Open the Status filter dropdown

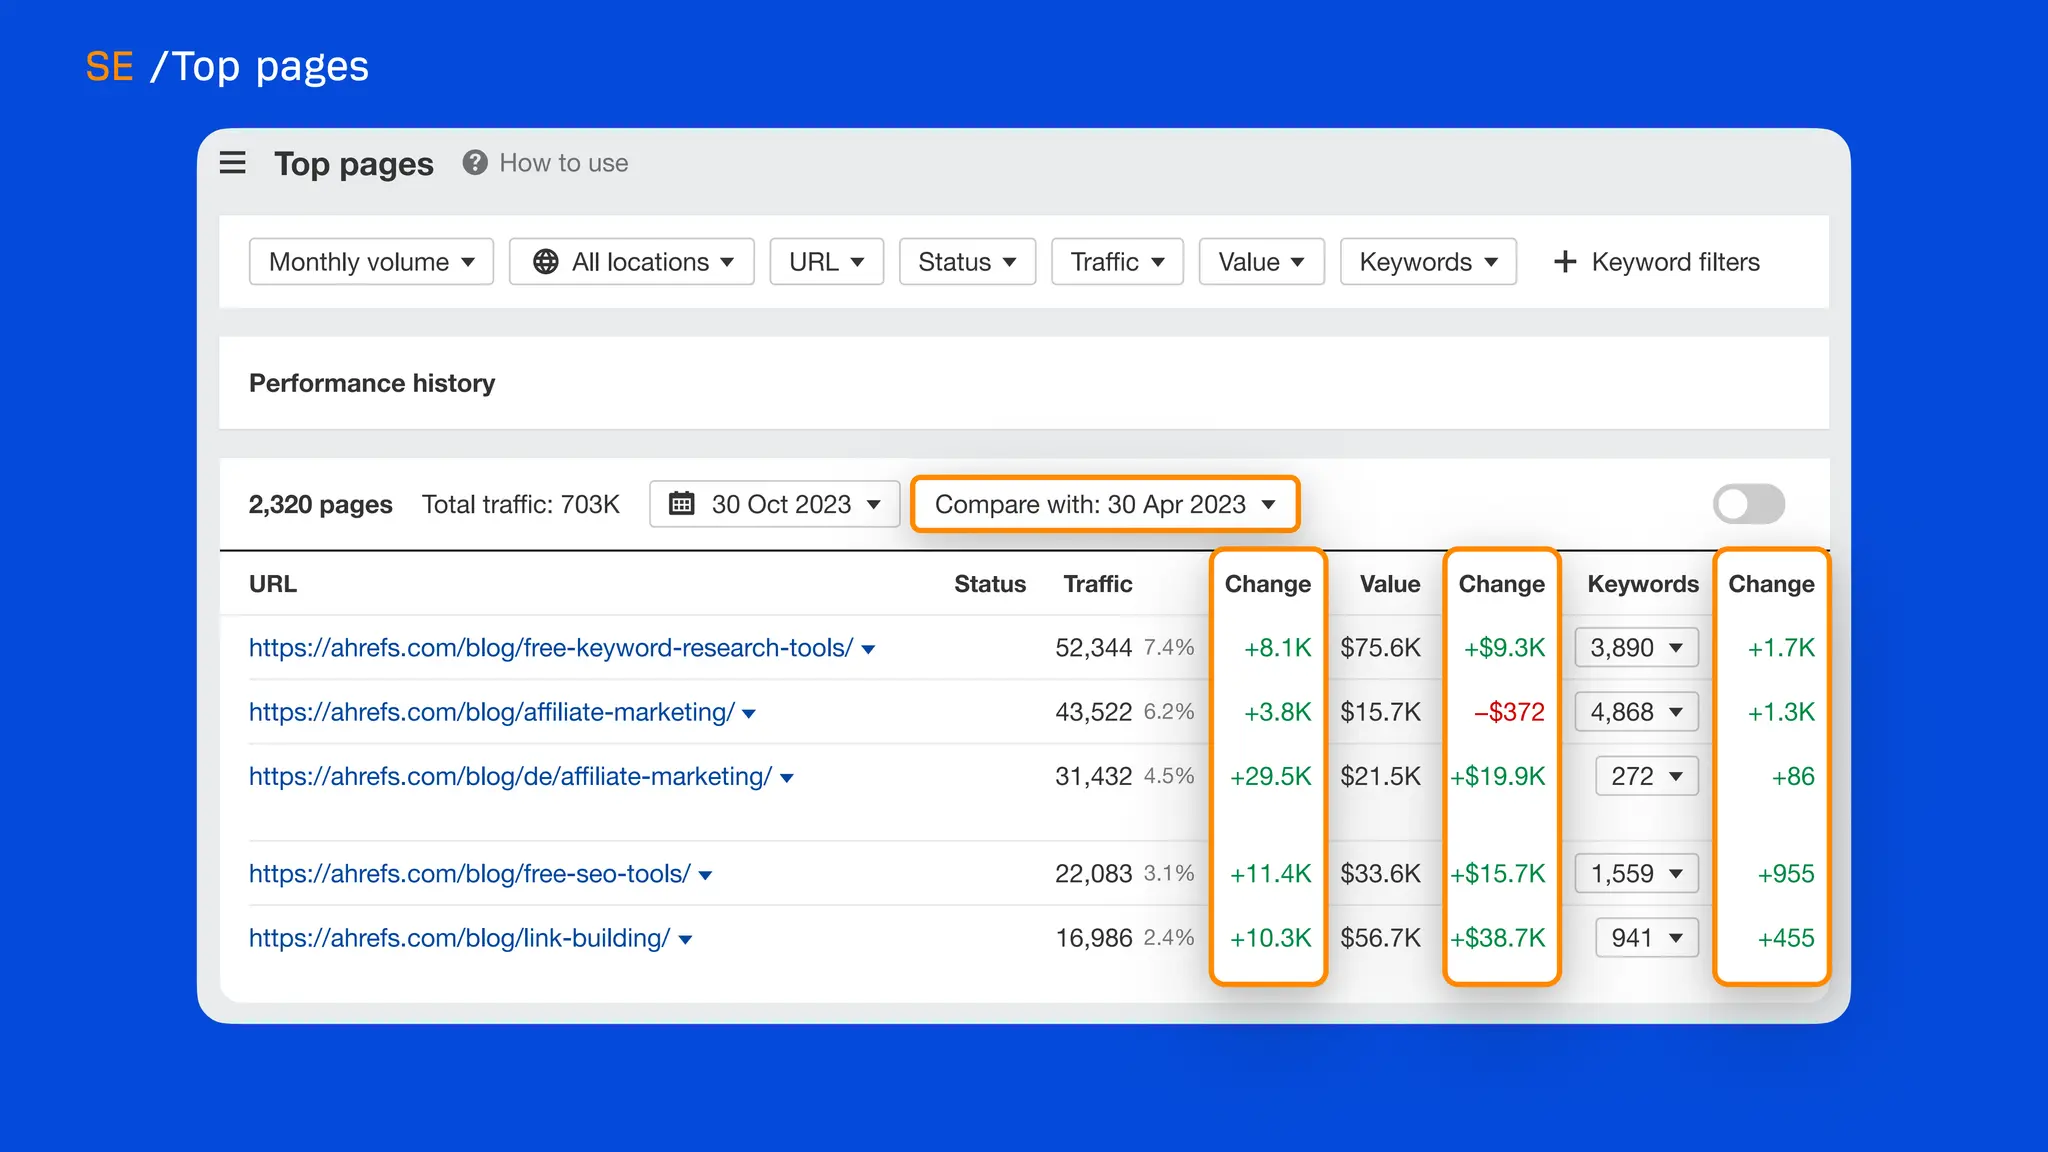[967, 262]
